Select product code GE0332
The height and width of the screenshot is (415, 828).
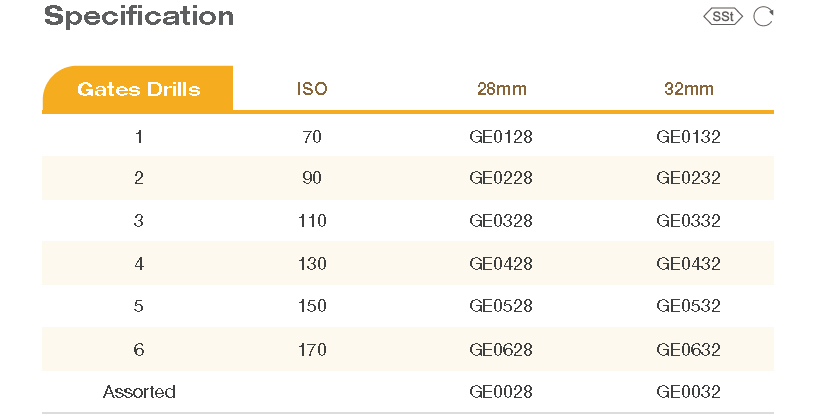(x=688, y=221)
